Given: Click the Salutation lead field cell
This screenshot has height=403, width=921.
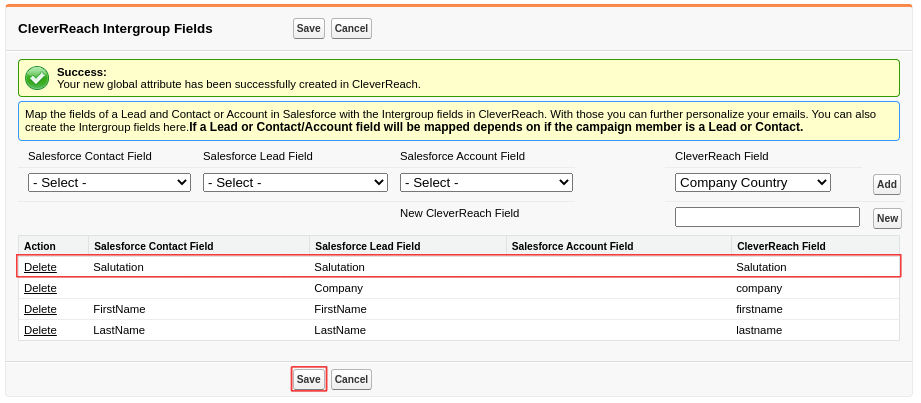Looking at the screenshot, I should [340, 267].
